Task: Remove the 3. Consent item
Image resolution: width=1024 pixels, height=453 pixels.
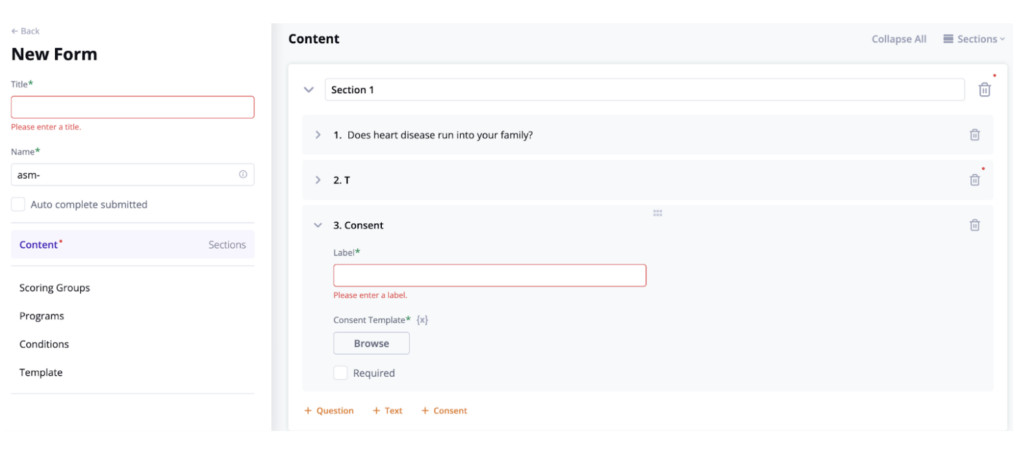Action: 974,225
